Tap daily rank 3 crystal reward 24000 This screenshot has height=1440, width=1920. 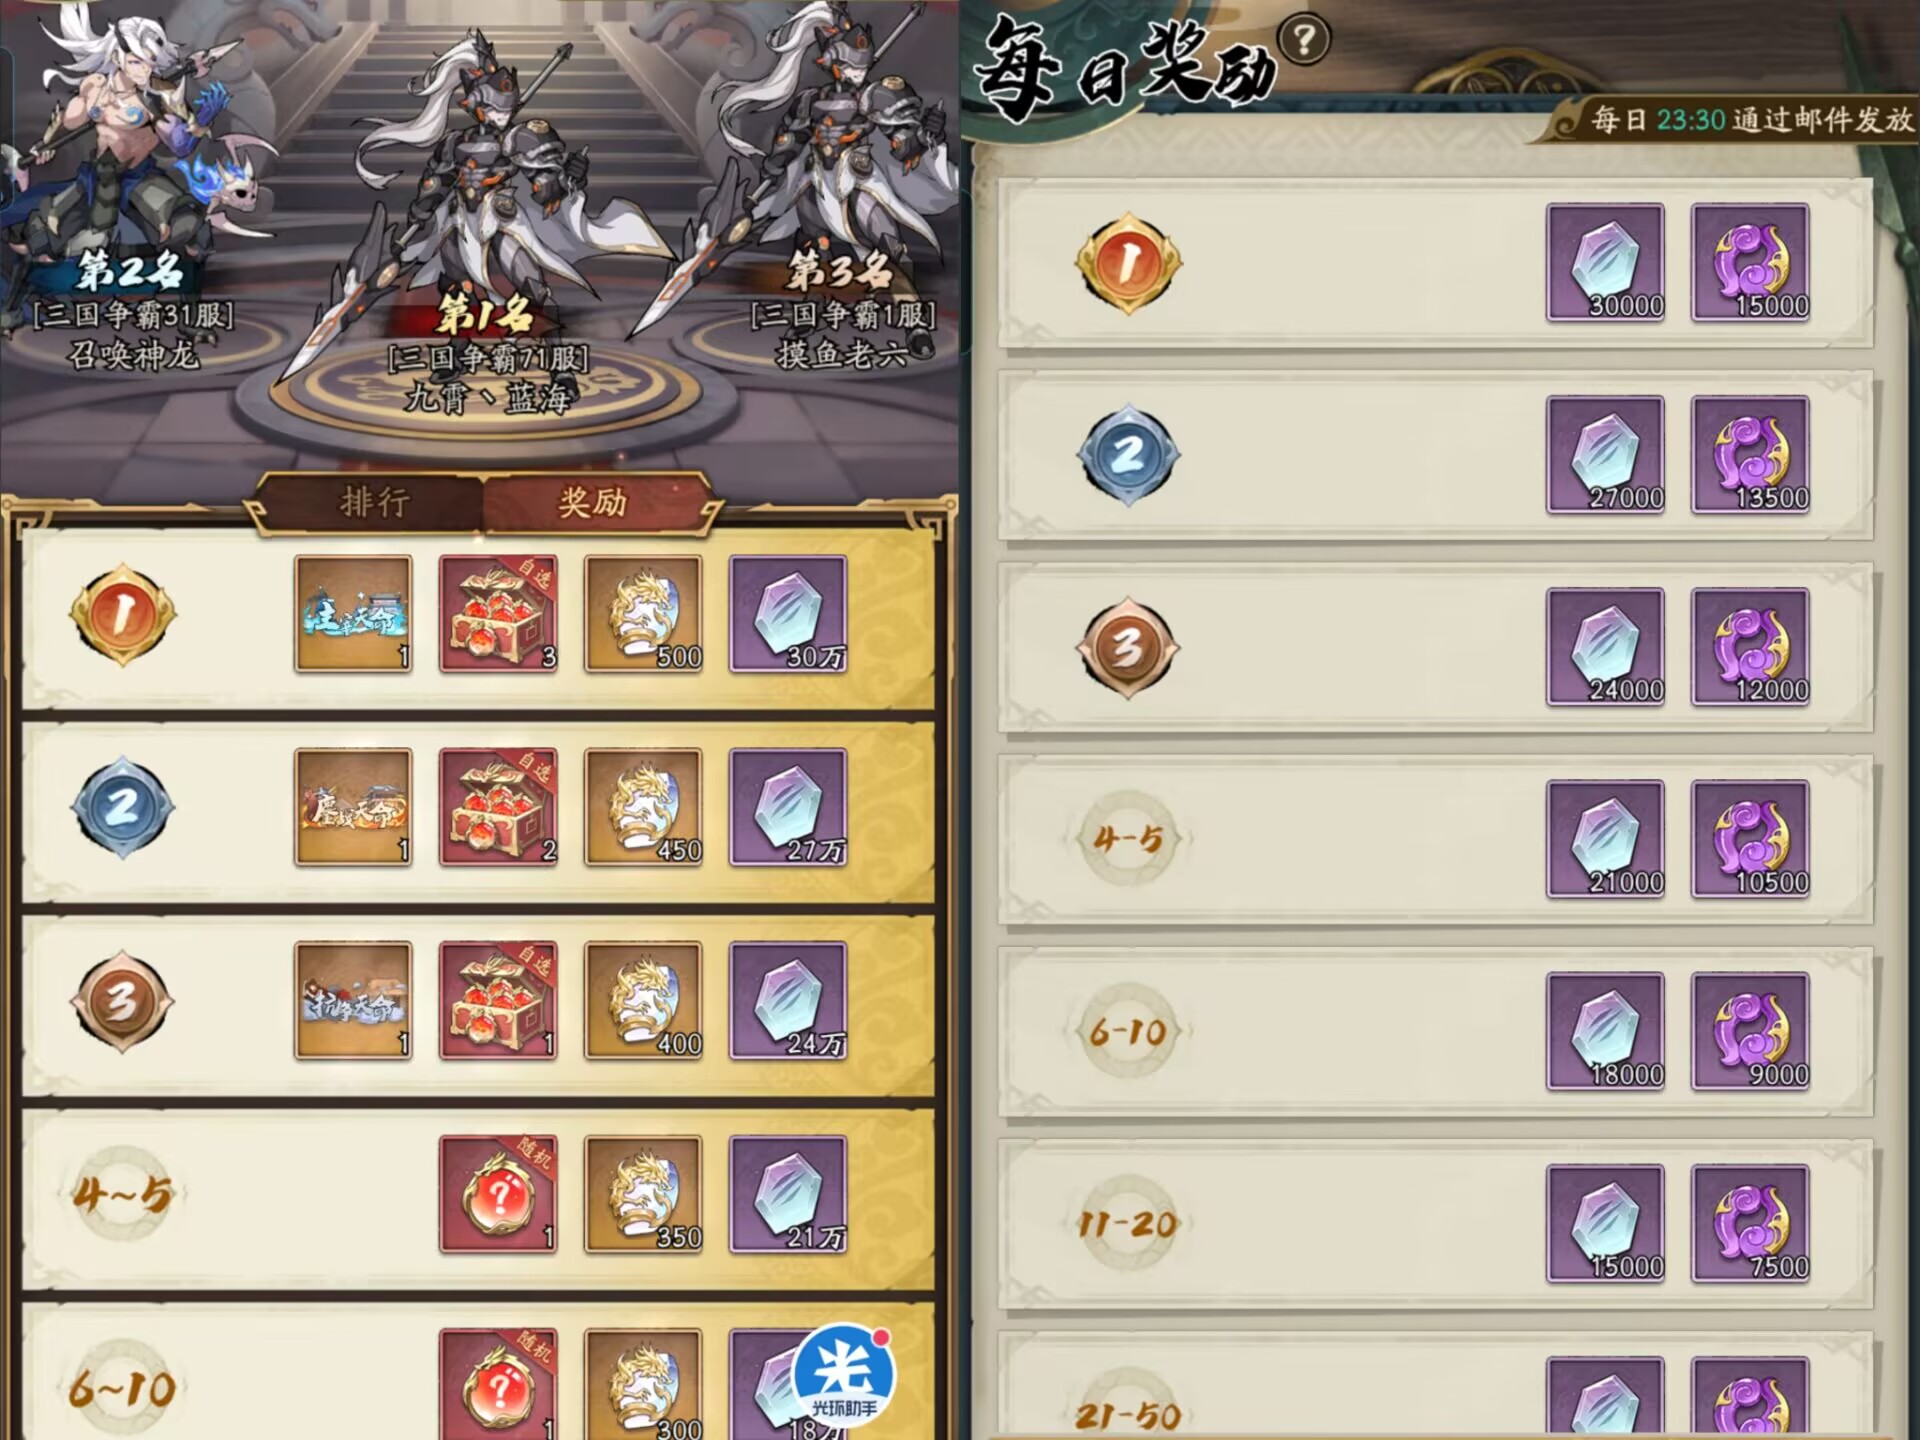1605,647
